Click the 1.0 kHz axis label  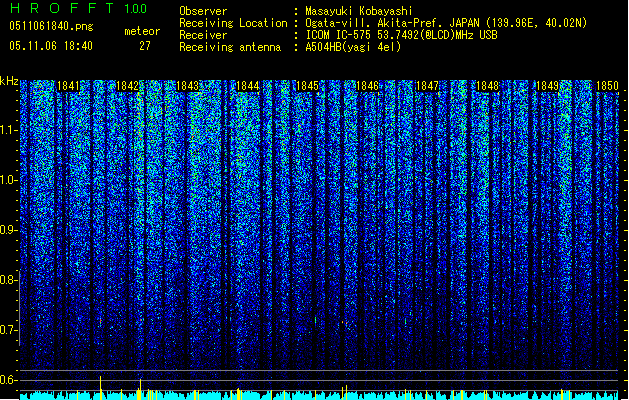9,180
